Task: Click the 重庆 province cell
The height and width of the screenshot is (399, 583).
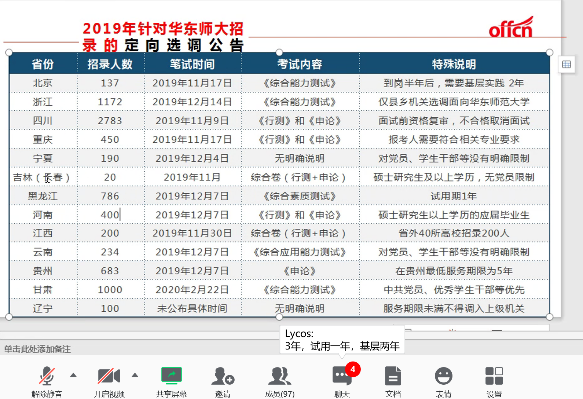Action: pyautogui.click(x=43, y=139)
